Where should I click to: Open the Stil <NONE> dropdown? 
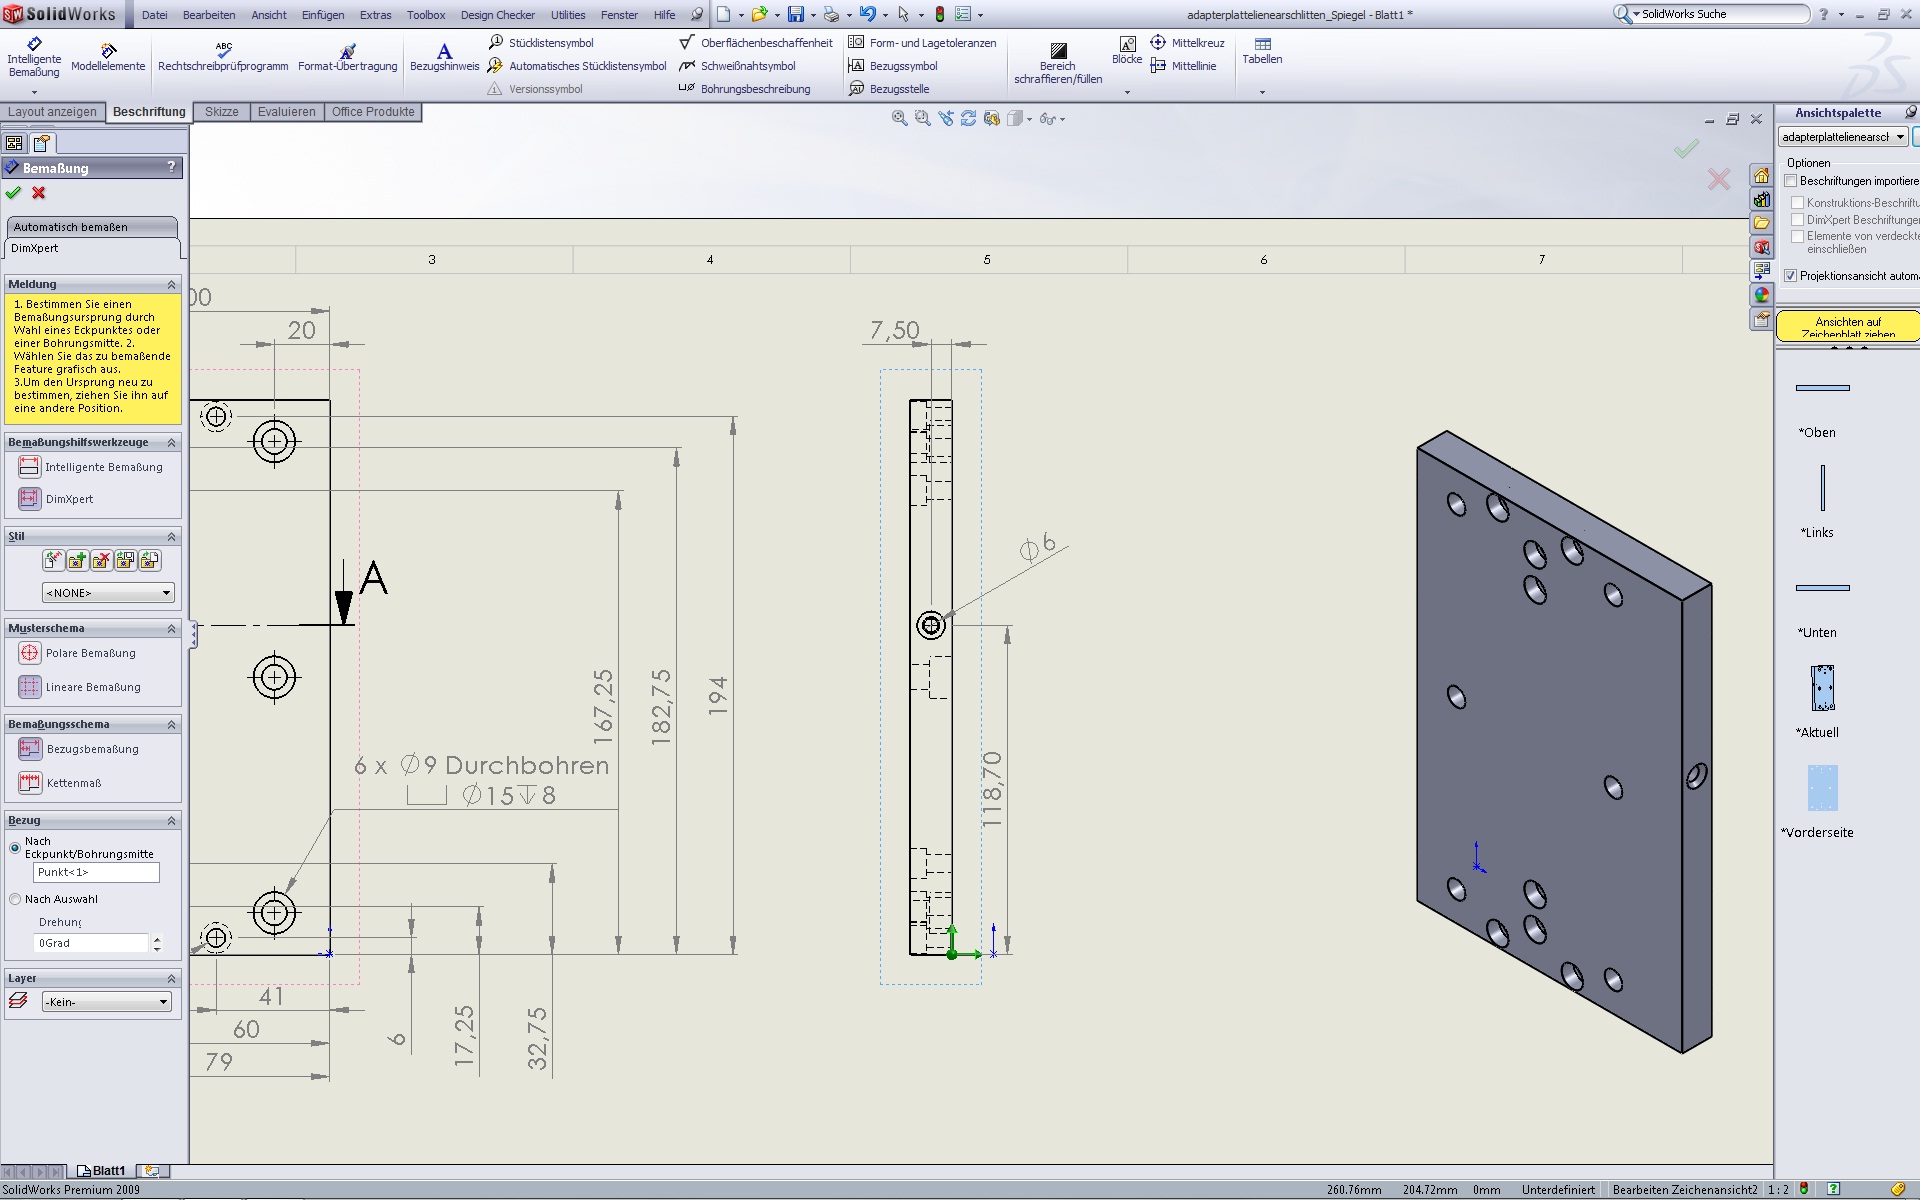click(108, 593)
